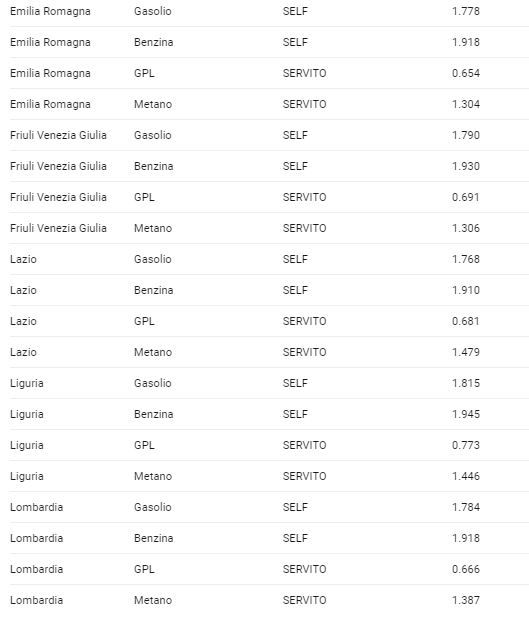The height and width of the screenshot is (621, 529).
Task: Click the Lazio Gasolio price 1.768
Action: (466, 259)
